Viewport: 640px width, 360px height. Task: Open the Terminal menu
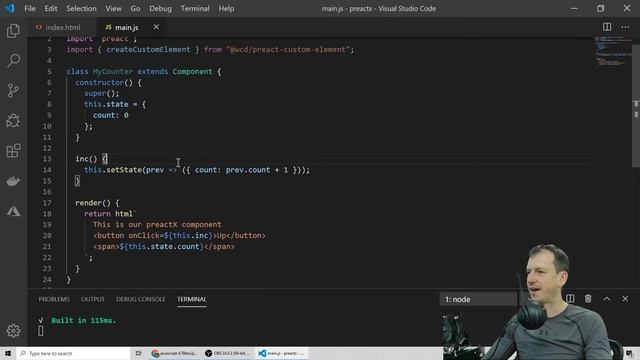195,8
